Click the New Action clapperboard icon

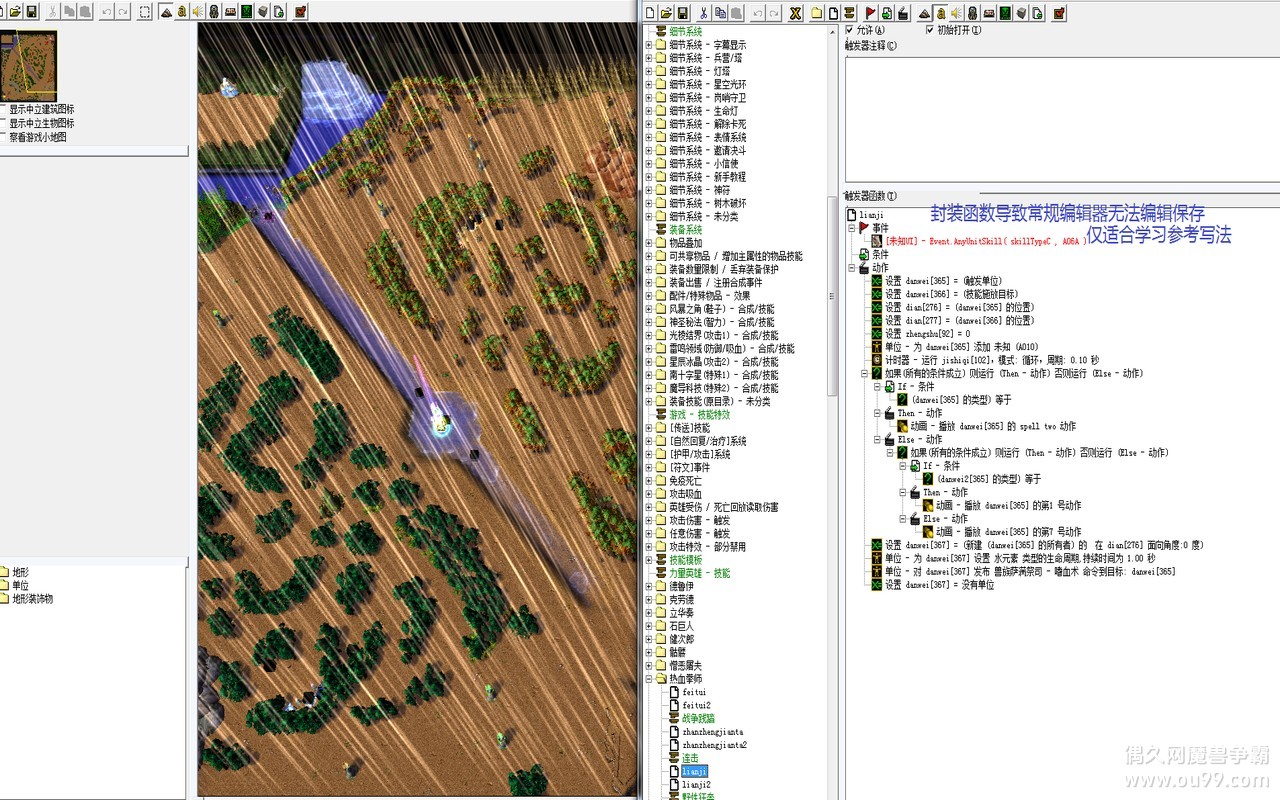point(903,13)
